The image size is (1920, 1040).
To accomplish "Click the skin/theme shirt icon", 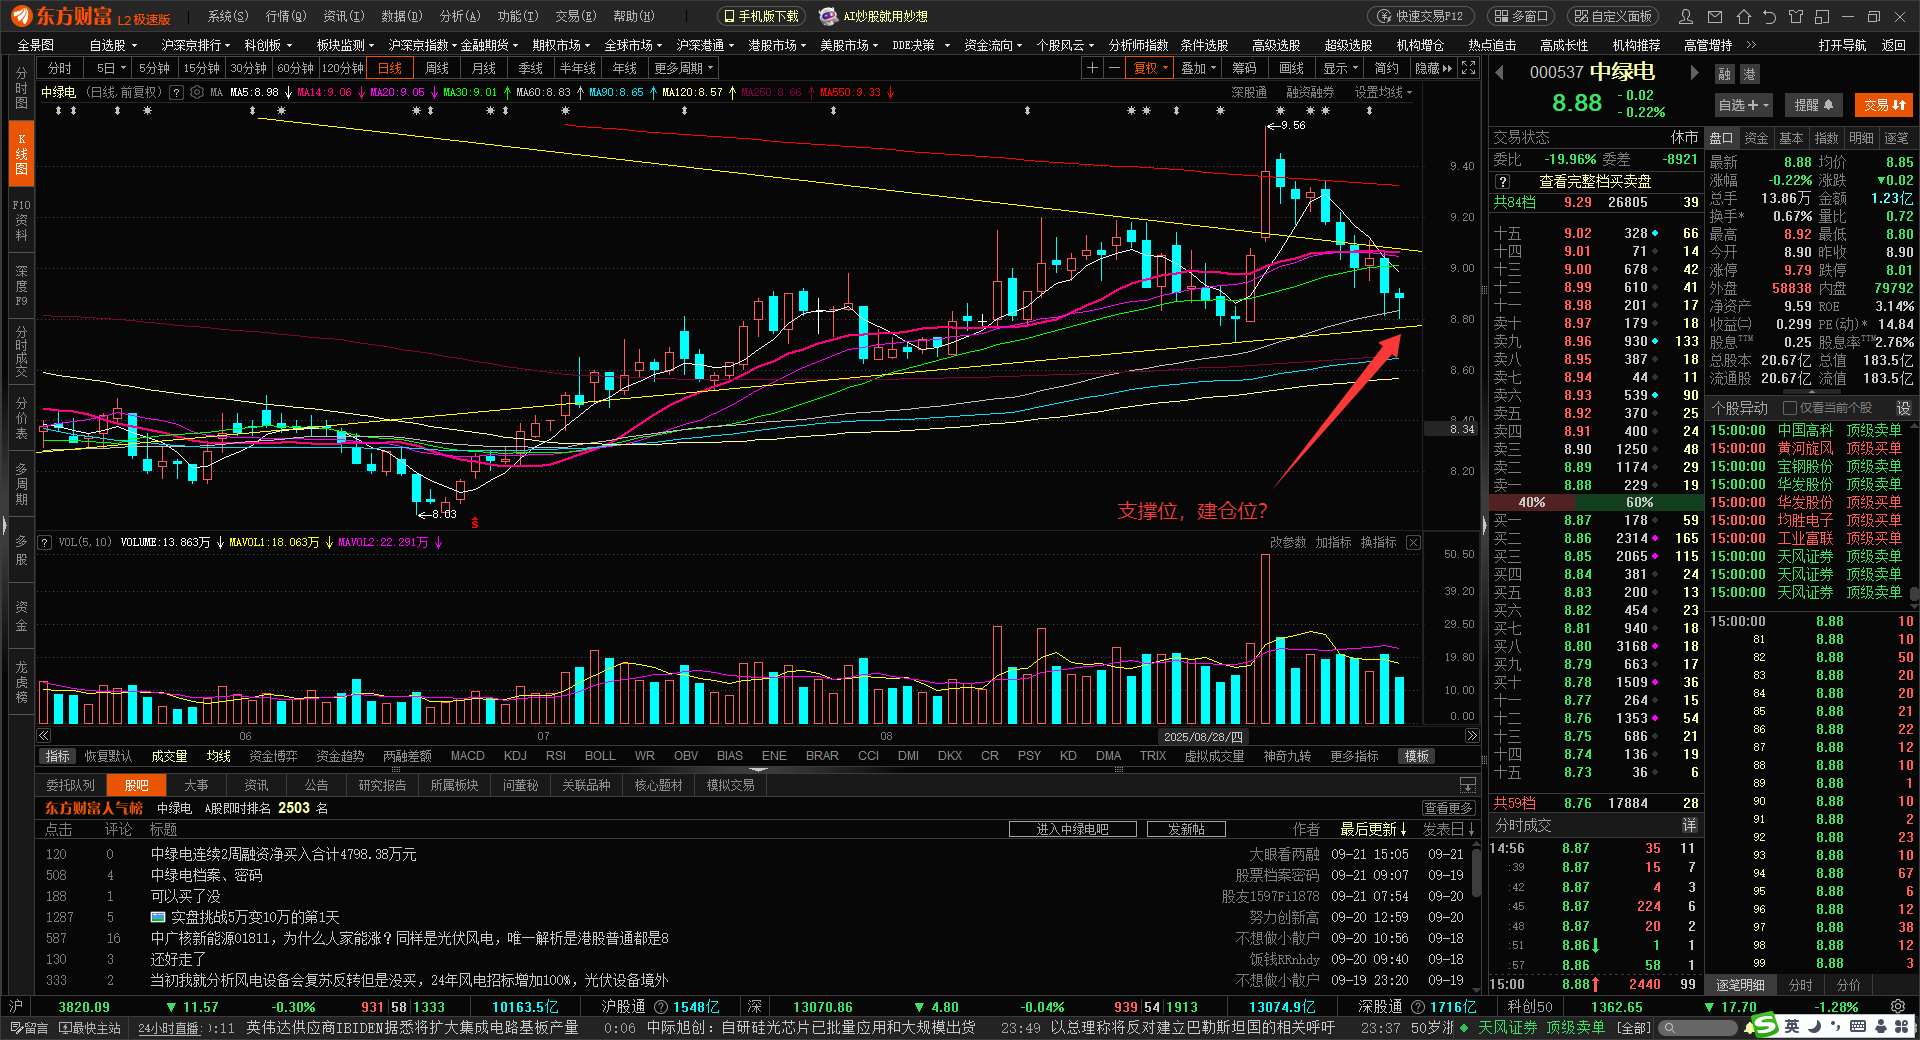I will pyautogui.click(x=1795, y=16).
